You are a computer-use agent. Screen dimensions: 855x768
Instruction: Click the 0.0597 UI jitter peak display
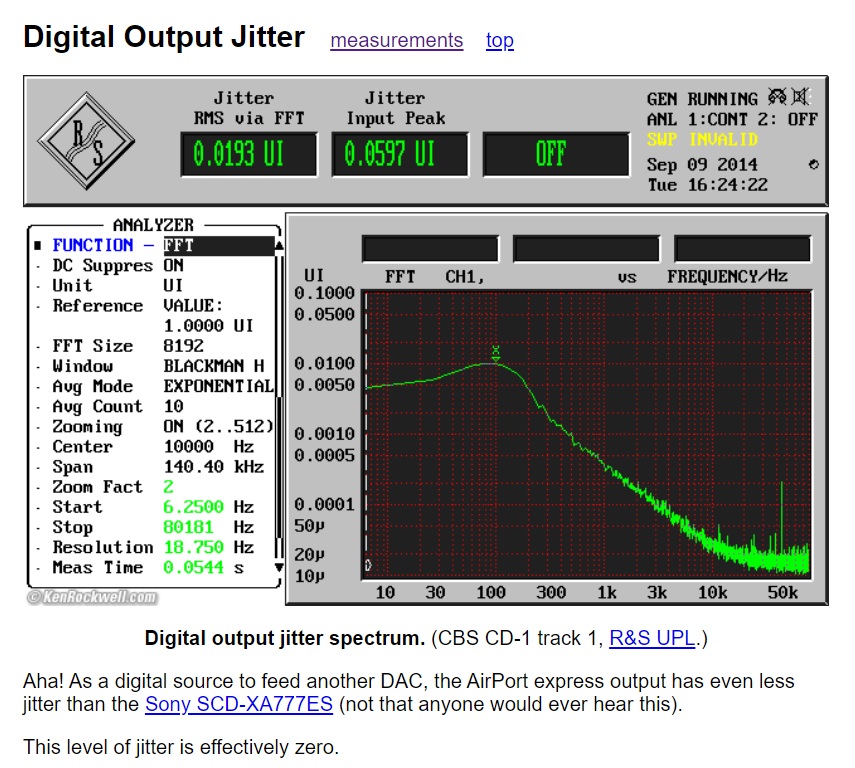coord(400,154)
